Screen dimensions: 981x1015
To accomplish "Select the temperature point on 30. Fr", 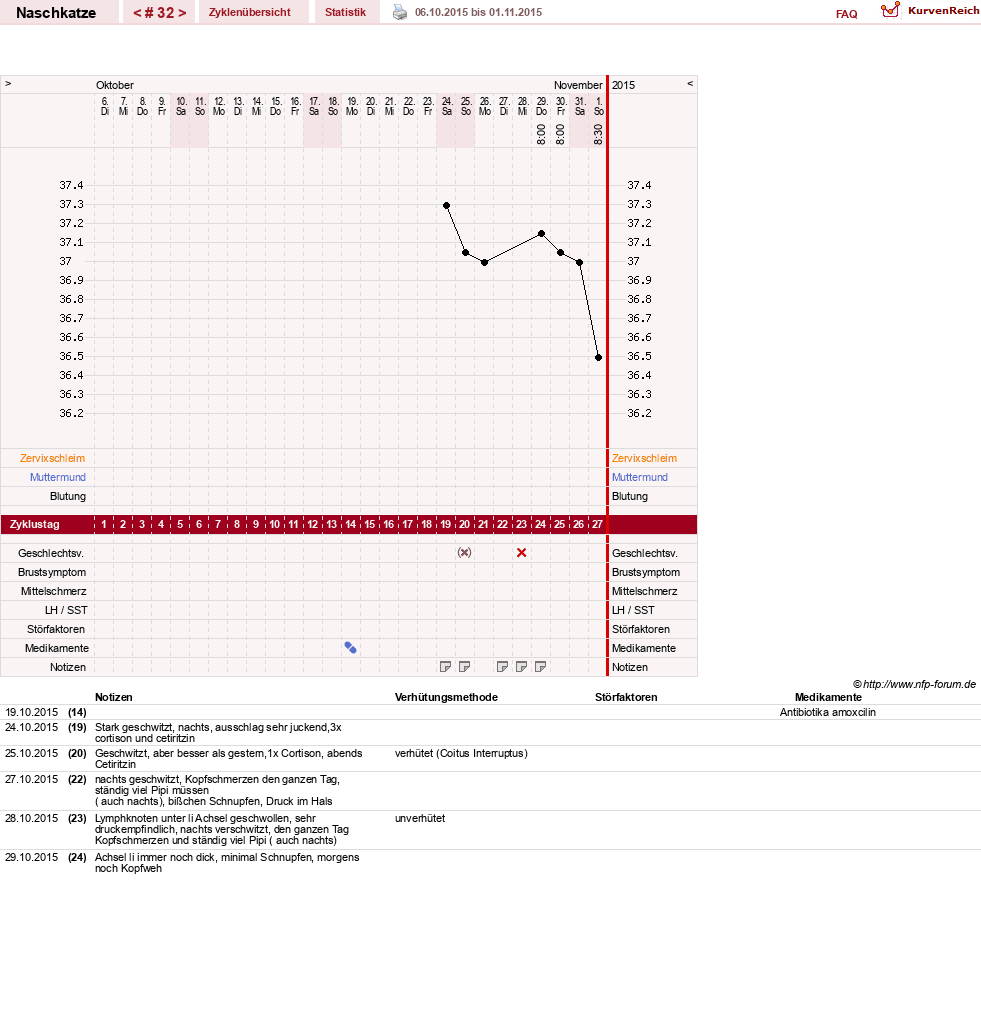I will [561, 252].
